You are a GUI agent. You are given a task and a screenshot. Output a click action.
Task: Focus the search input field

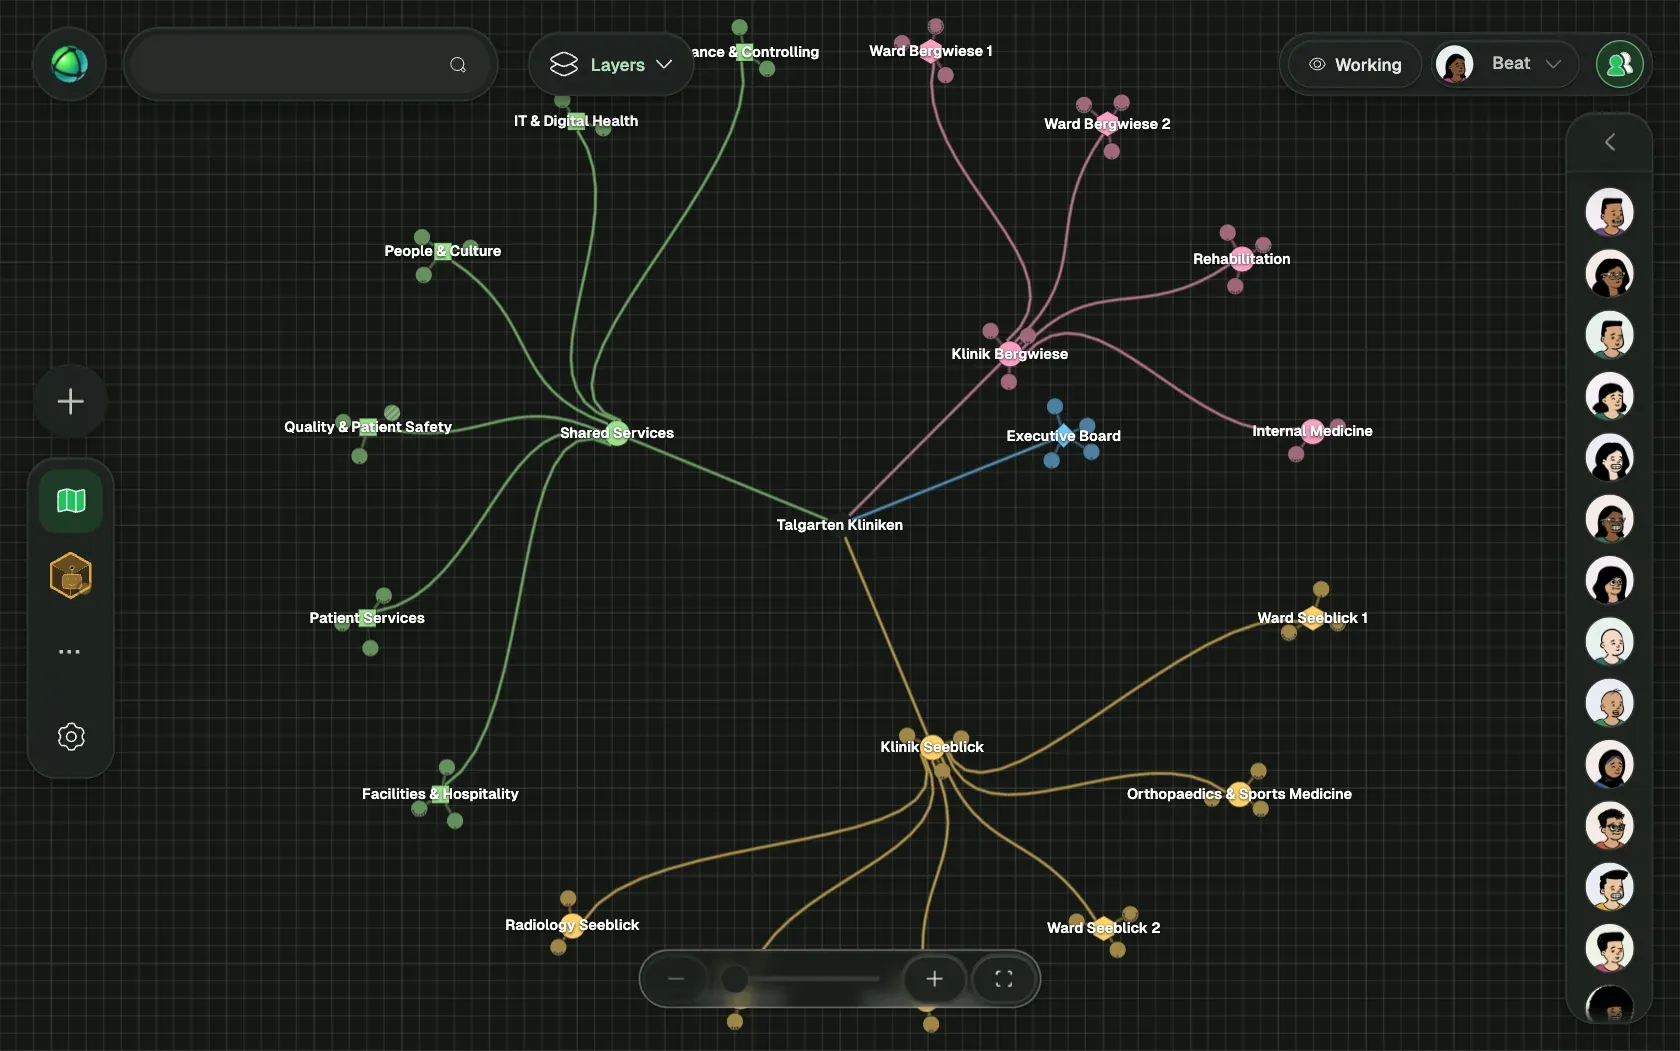[310, 65]
